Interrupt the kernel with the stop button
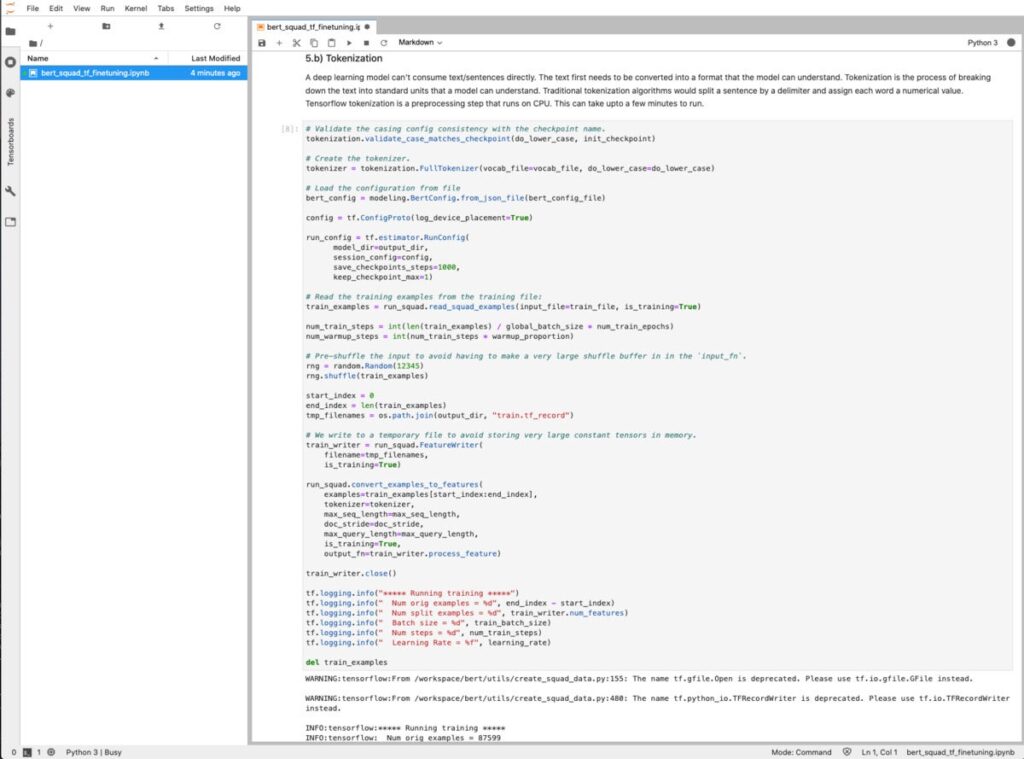This screenshot has height=759, width=1024. coord(366,43)
